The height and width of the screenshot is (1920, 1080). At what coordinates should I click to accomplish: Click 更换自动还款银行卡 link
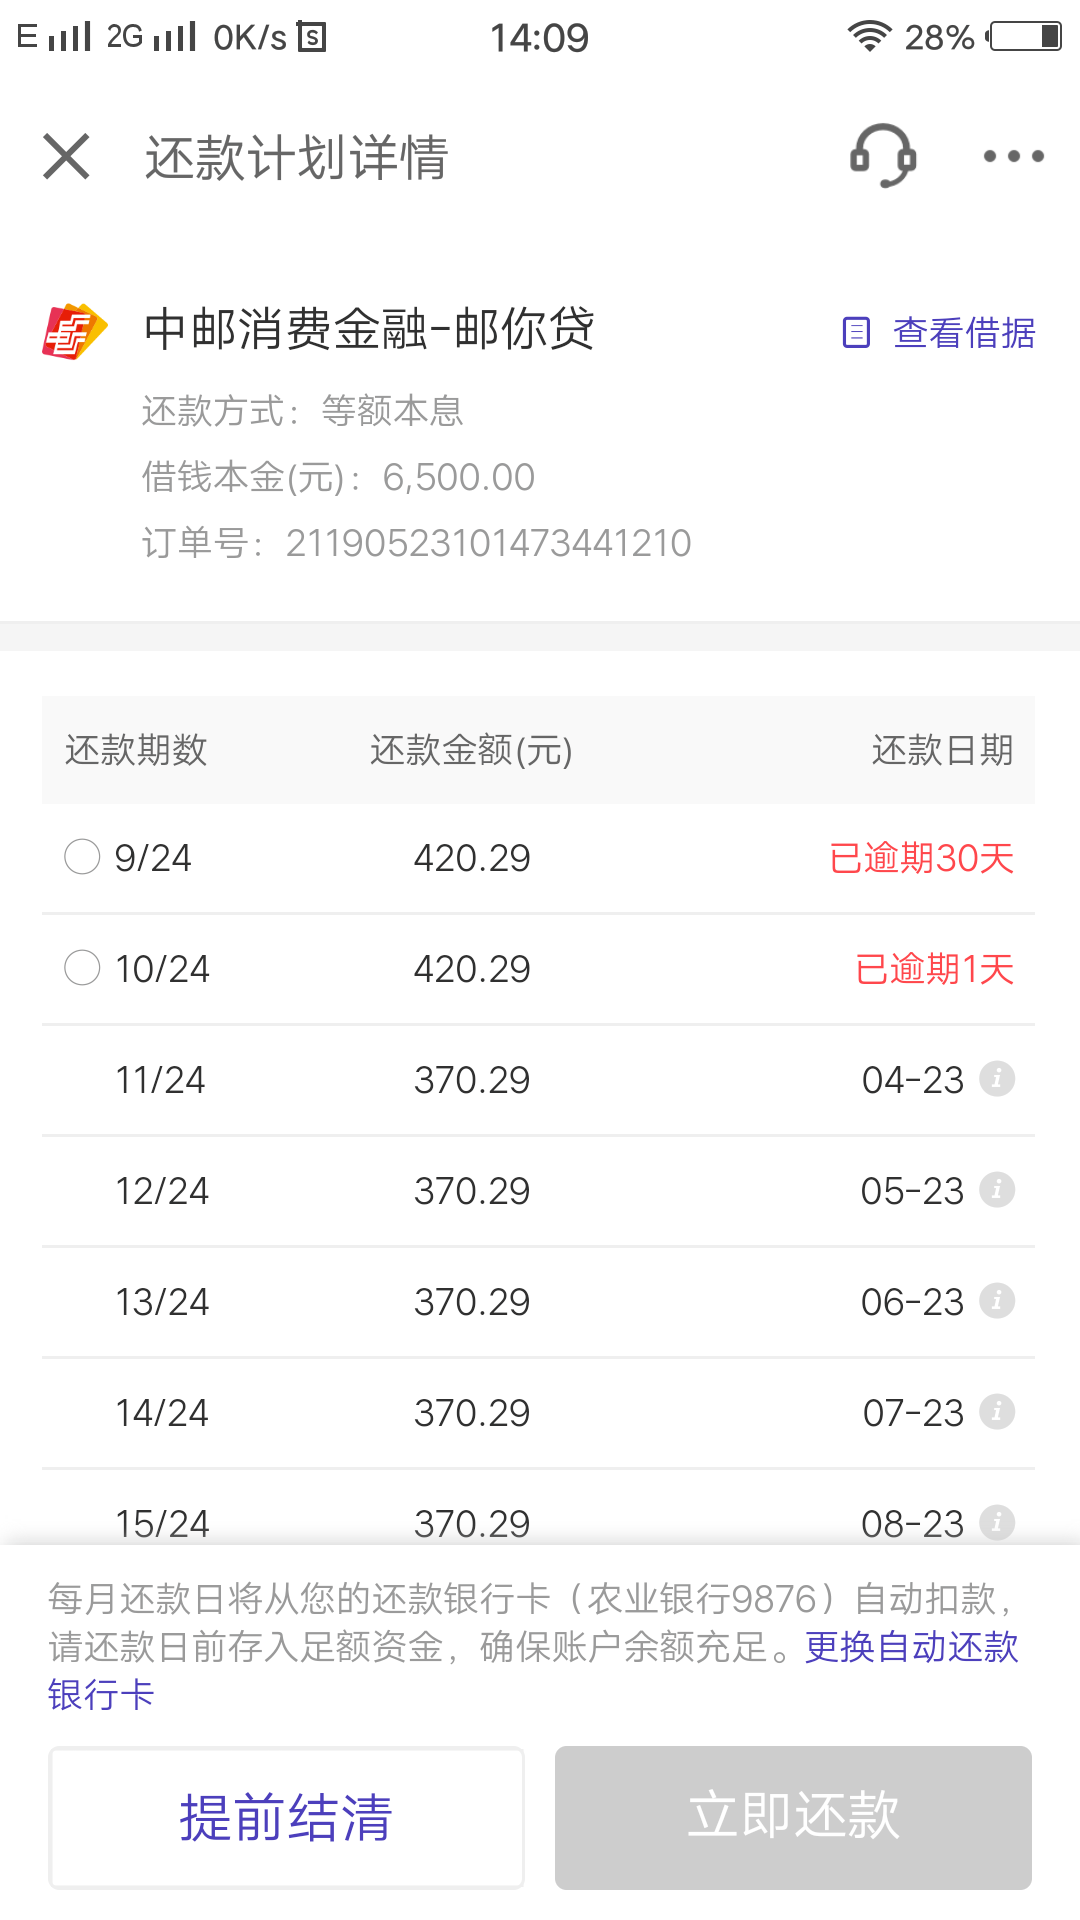click(911, 1647)
